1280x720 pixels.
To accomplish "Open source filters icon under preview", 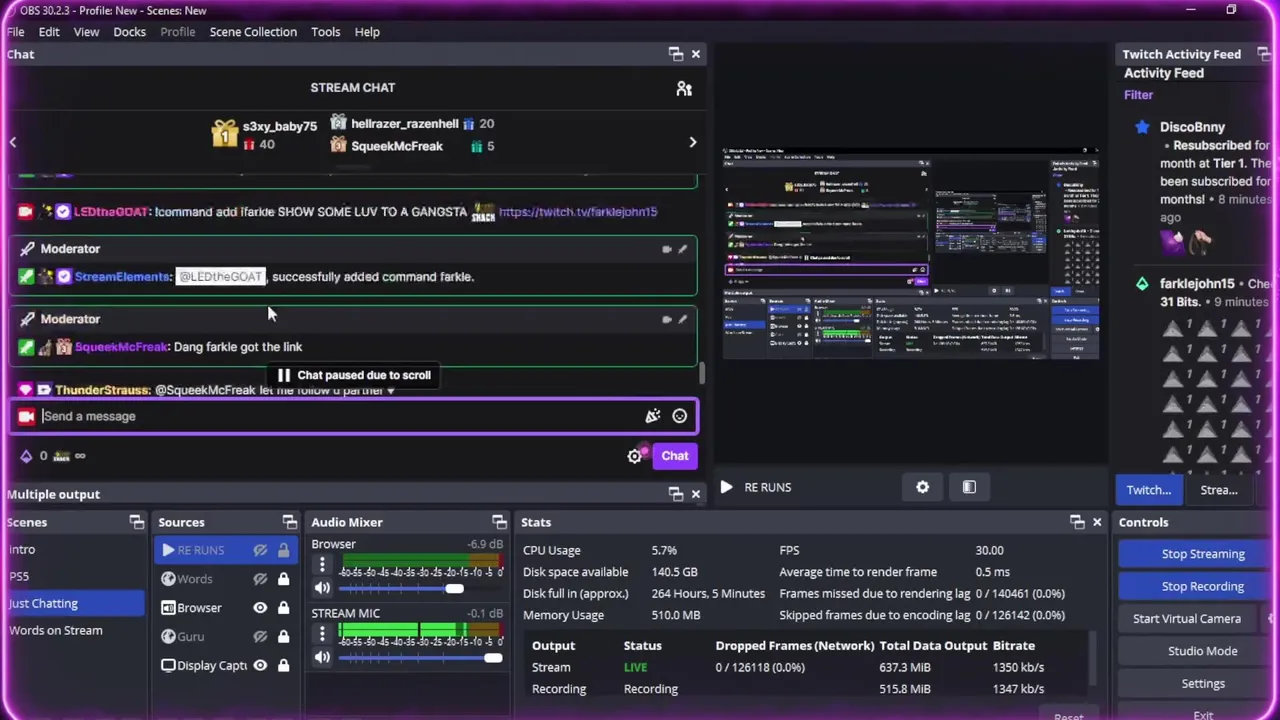I will click(969, 487).
